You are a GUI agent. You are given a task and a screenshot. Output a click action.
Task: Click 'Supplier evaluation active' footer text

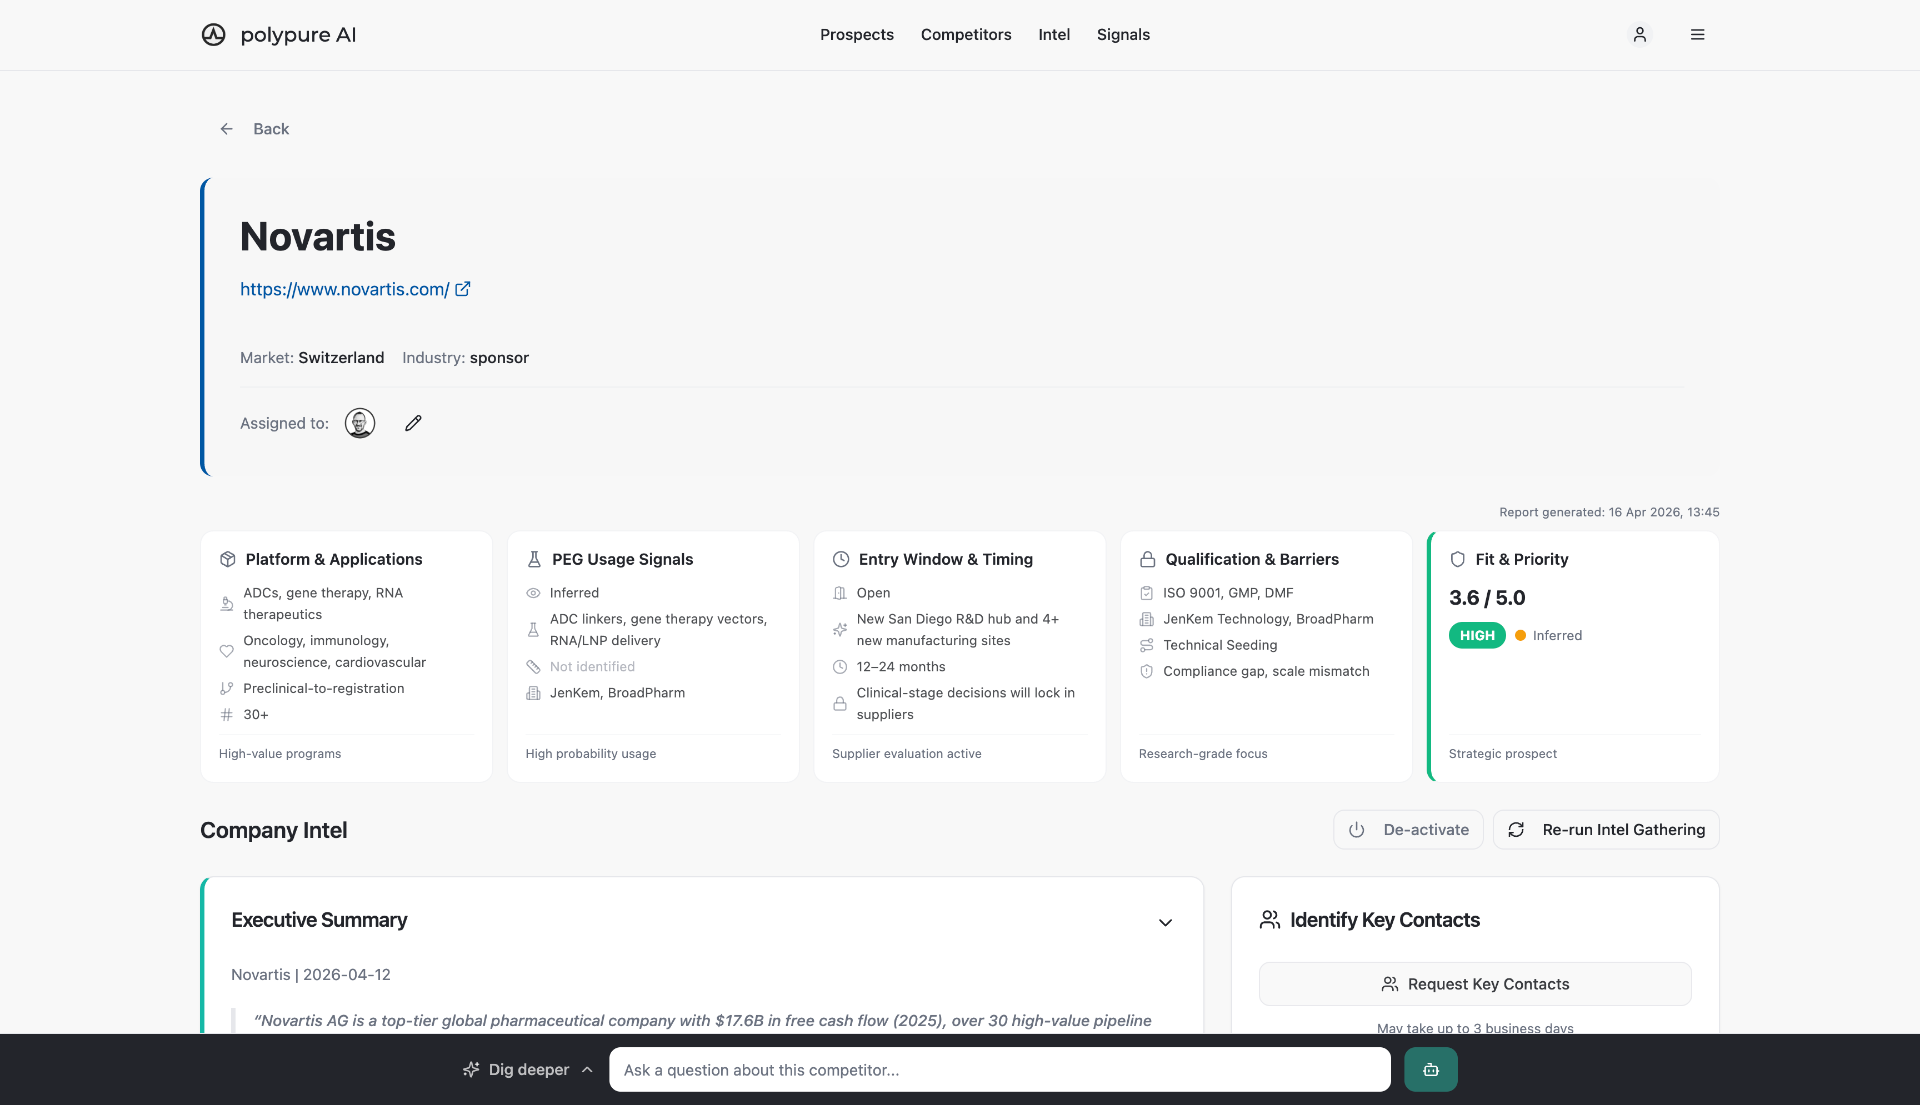click(907, 754)
